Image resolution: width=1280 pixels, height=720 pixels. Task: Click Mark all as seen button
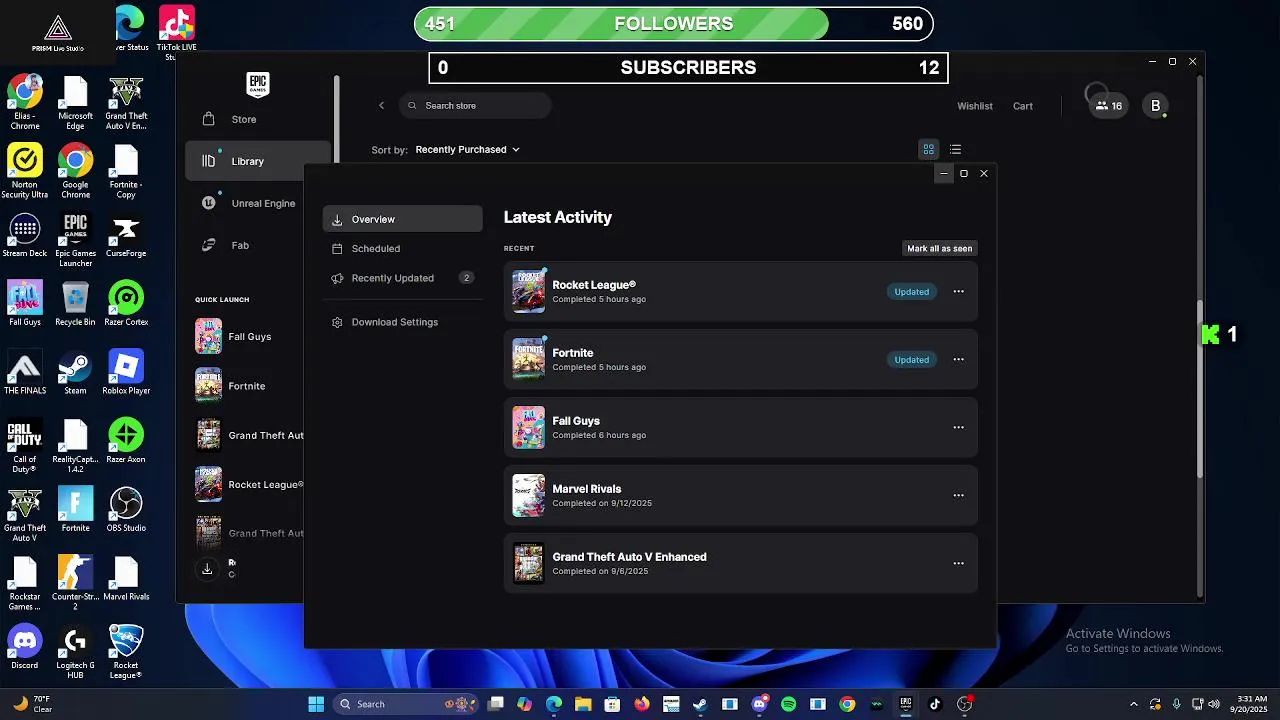[939, 248]
